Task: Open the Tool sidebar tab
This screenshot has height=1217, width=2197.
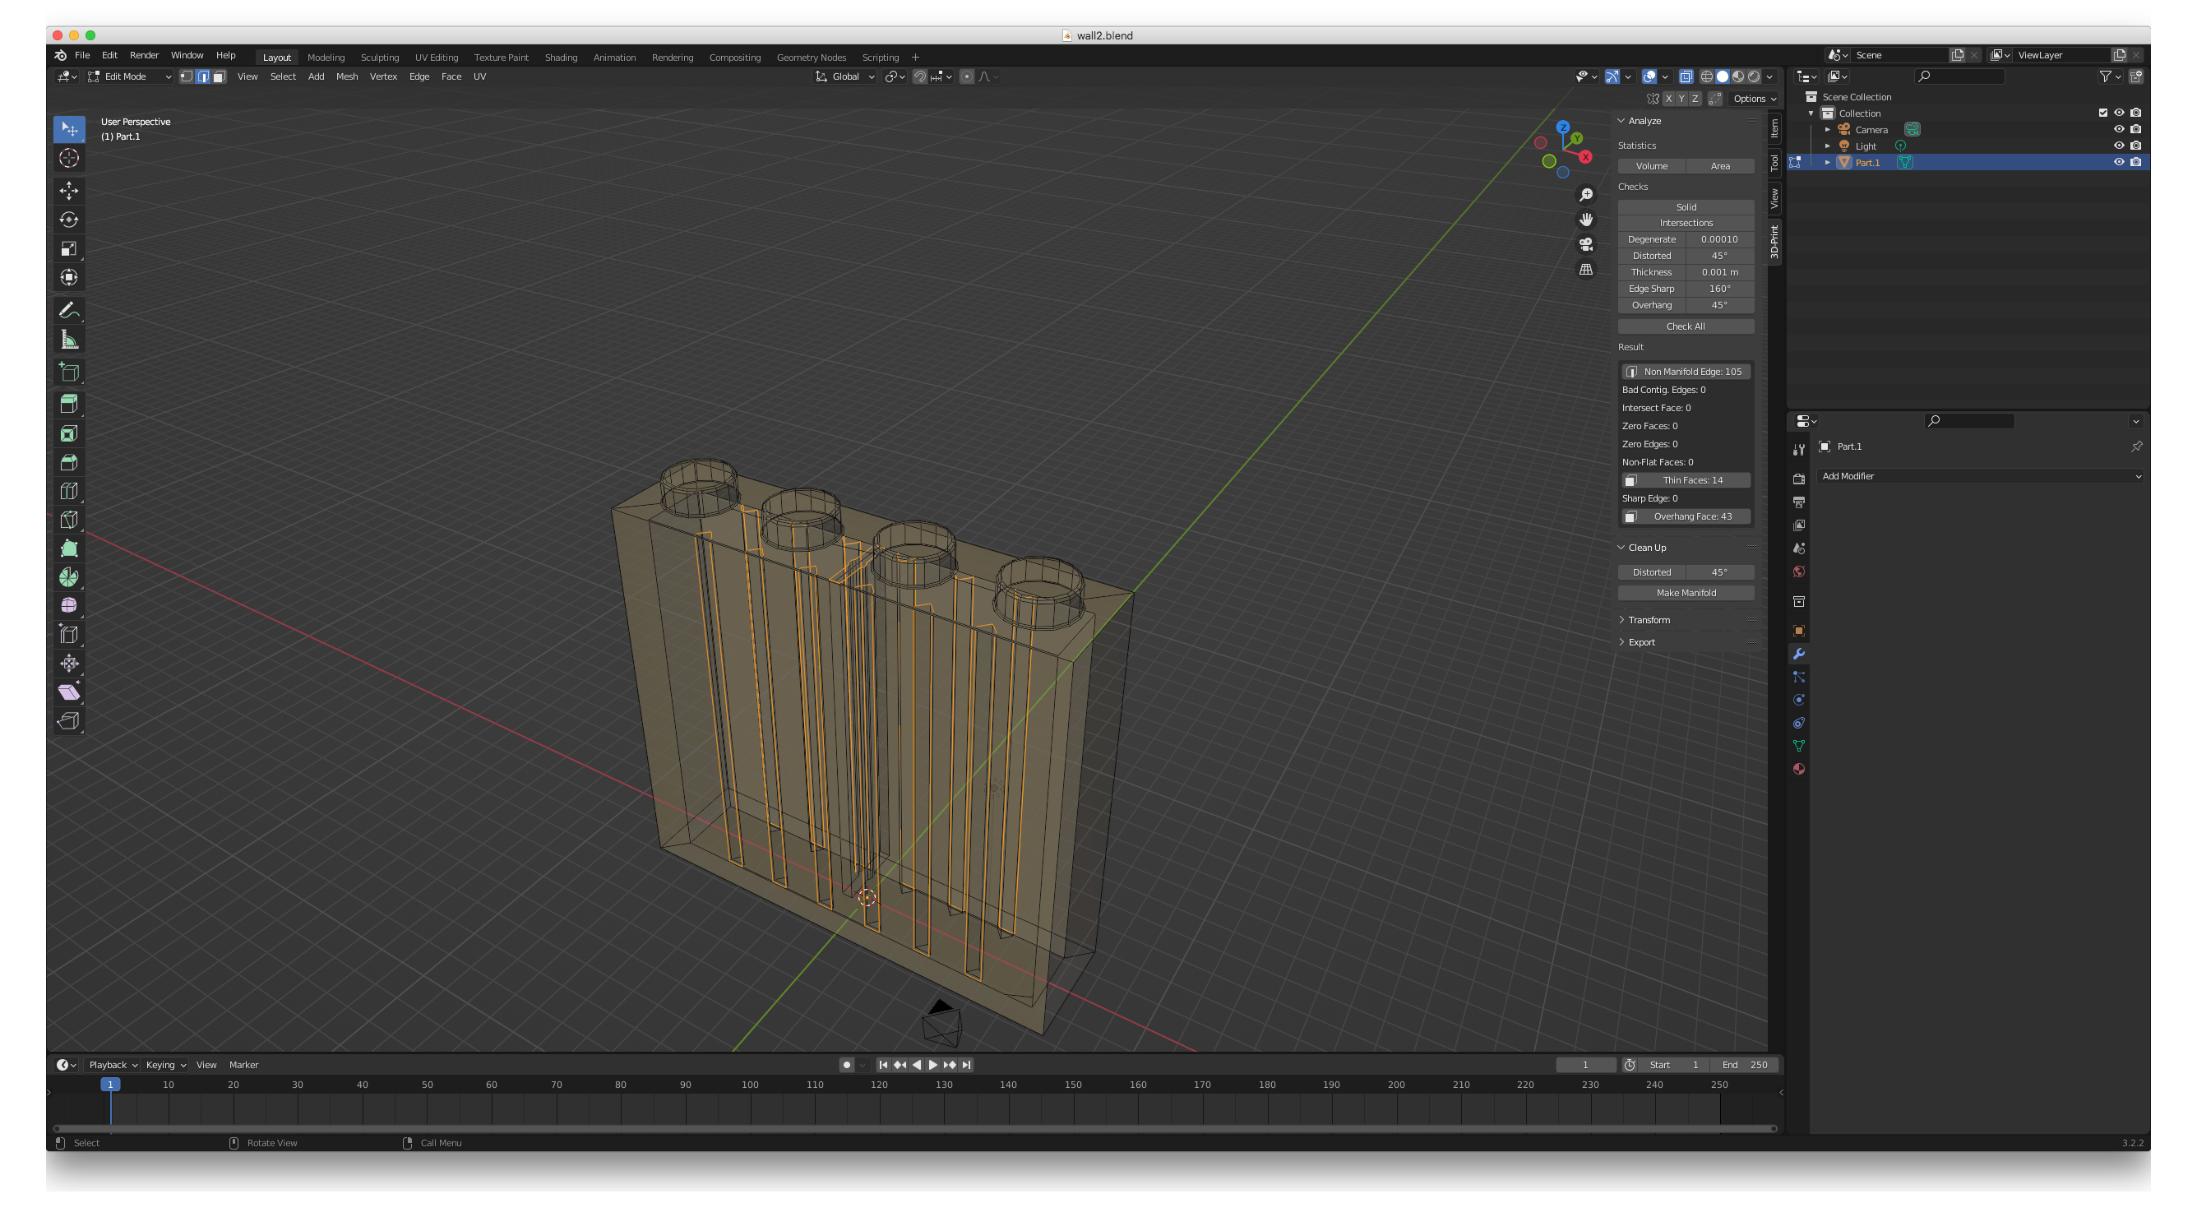Action: point(1775,163)
